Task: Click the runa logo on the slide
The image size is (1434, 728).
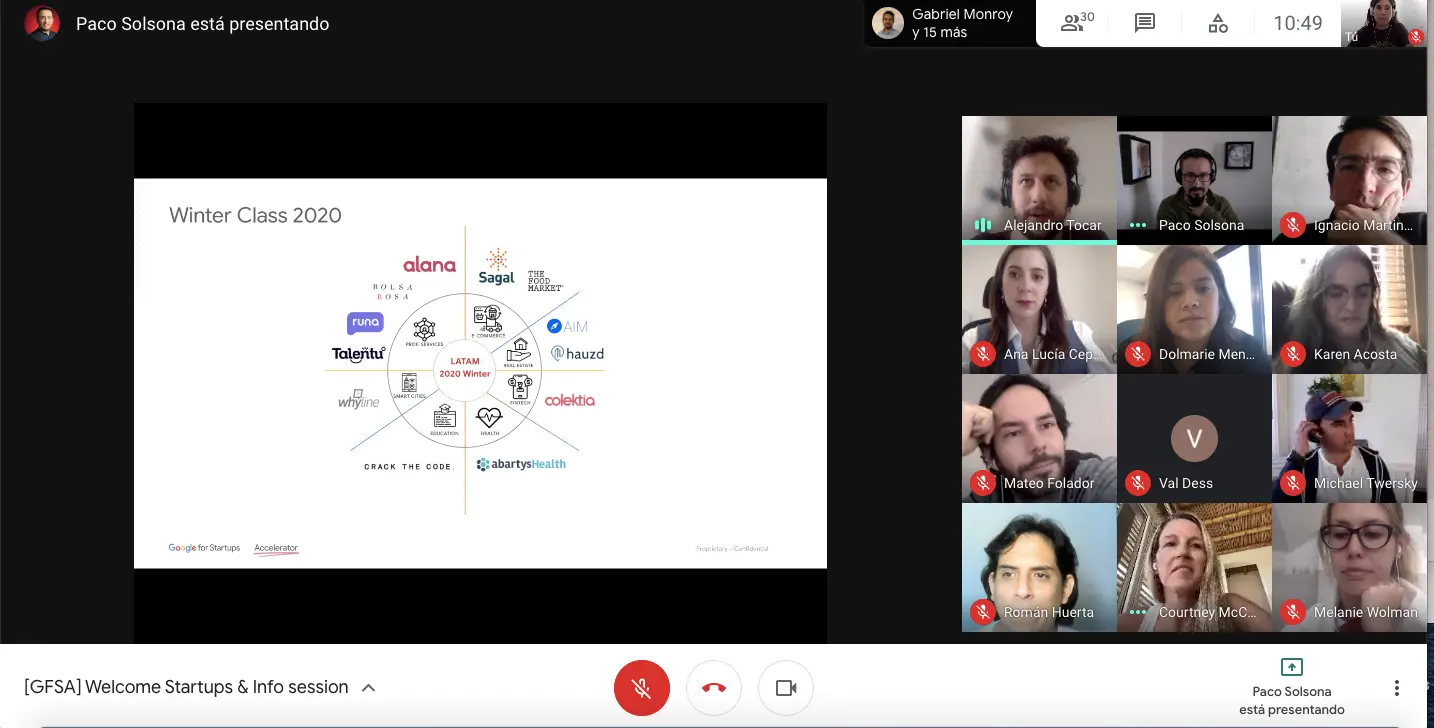Action: [x=365, y=323]
